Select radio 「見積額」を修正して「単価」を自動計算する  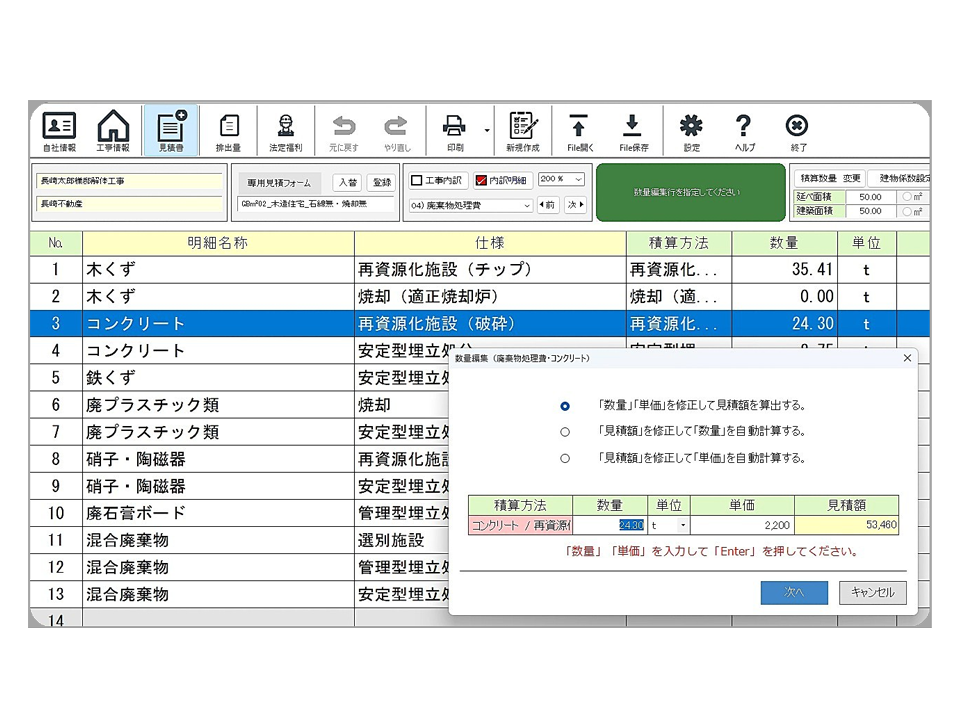(x=564, y=459)
